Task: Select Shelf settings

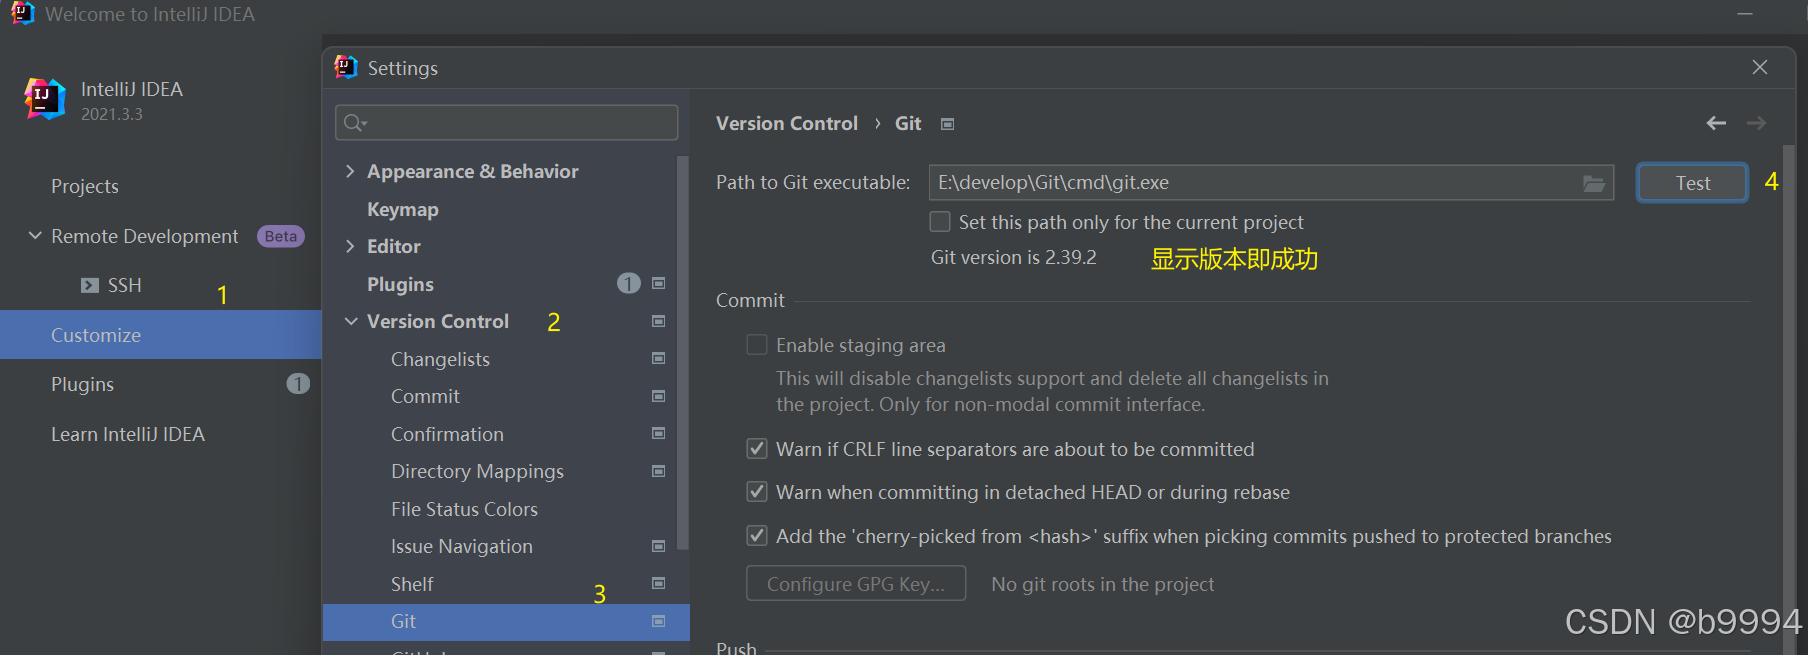Action: click(x=412, y=584)
